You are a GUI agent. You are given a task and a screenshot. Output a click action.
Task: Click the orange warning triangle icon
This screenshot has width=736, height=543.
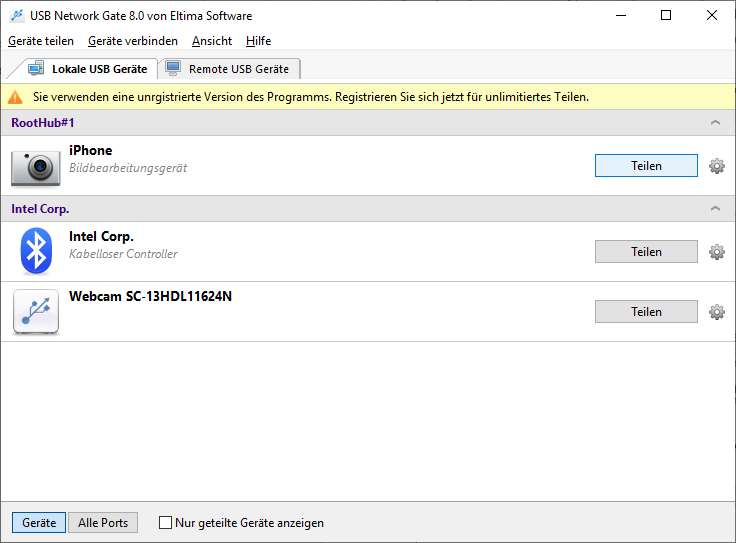click(15, 97)
